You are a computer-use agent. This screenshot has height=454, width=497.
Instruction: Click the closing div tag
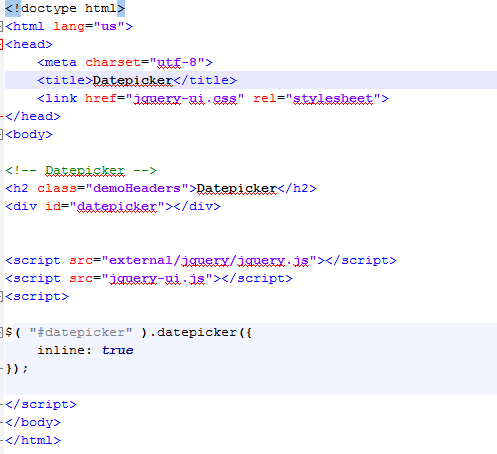click(197, 206)
